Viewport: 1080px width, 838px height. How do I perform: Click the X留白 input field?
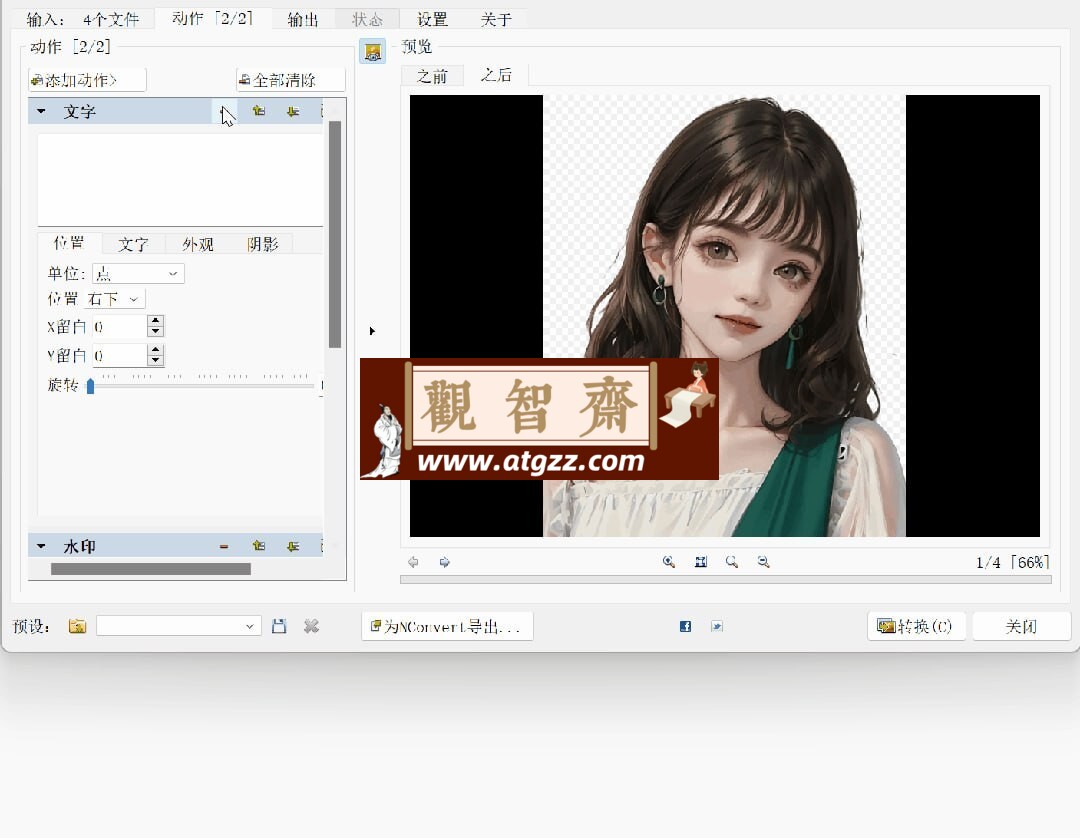[120, 326]
